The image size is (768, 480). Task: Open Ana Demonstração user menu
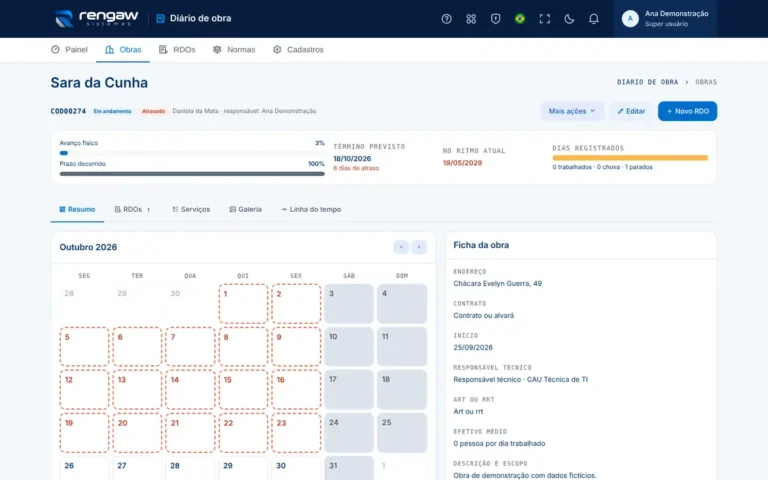[665, 19]
